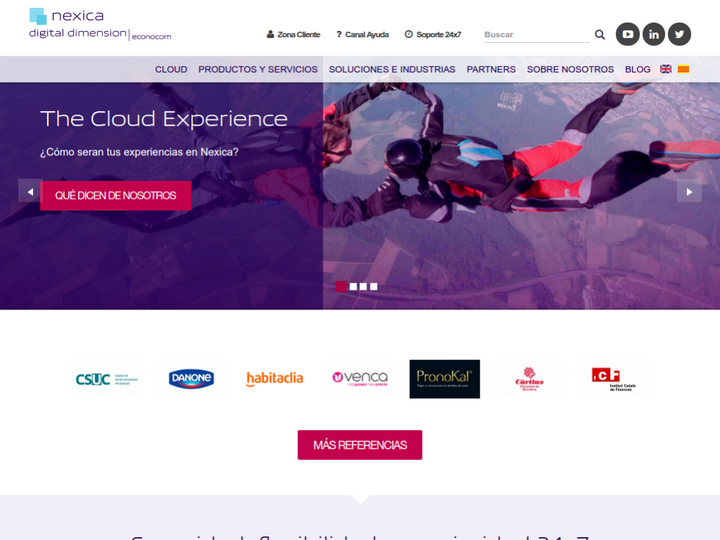Click the Más Referencias button
Screen dimensions: 720x540
tap(360, 445)
